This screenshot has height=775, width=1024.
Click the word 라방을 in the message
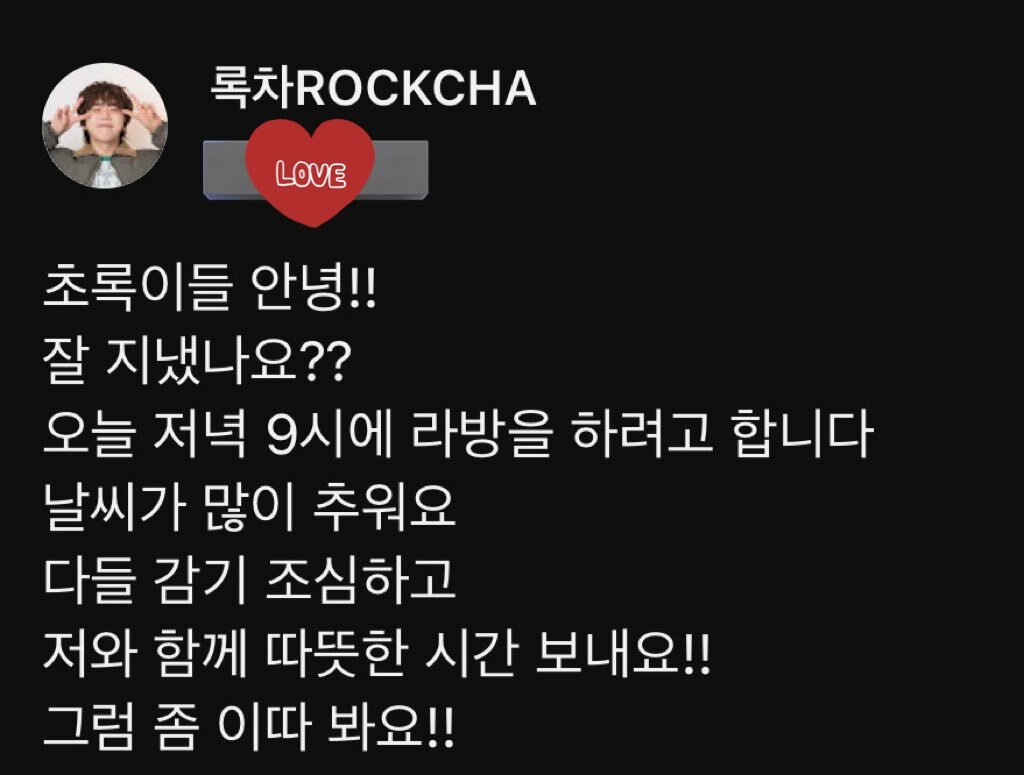(482, 434)
